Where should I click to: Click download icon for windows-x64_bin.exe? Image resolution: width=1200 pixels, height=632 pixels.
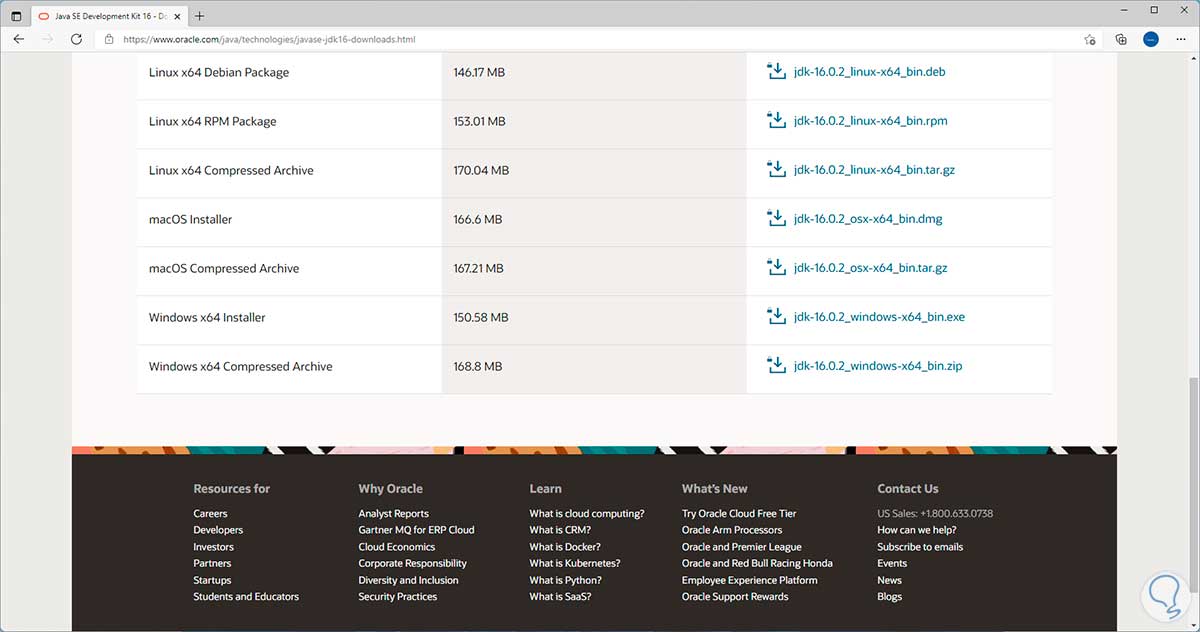click(776, 316)
